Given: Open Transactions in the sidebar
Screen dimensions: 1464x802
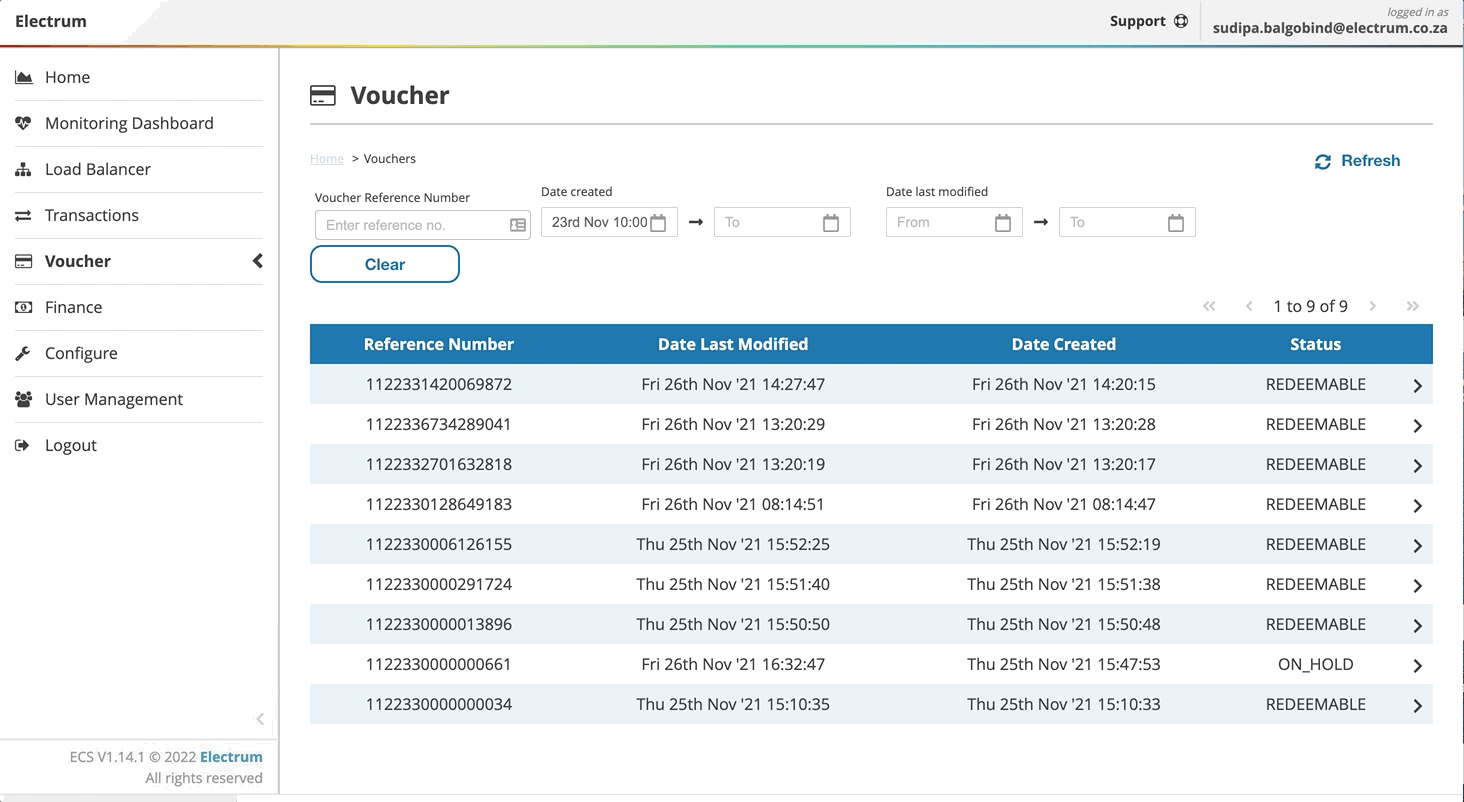Looking at the screenshot, I should tap(91, 215).
